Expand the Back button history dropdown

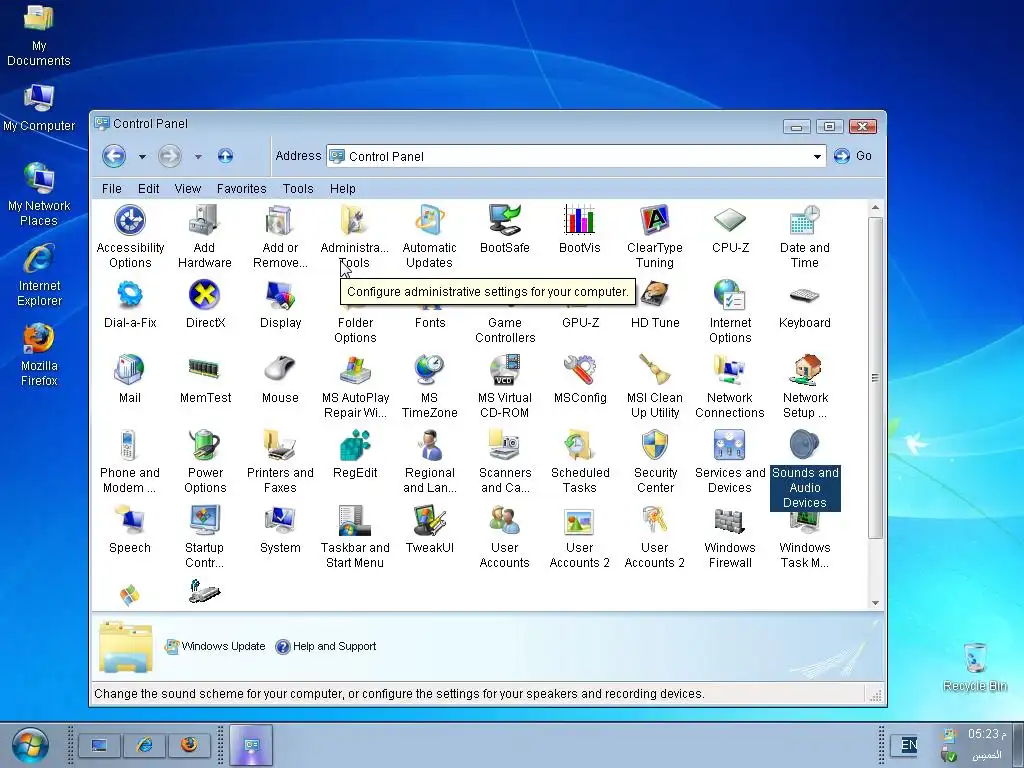[142, 157]
